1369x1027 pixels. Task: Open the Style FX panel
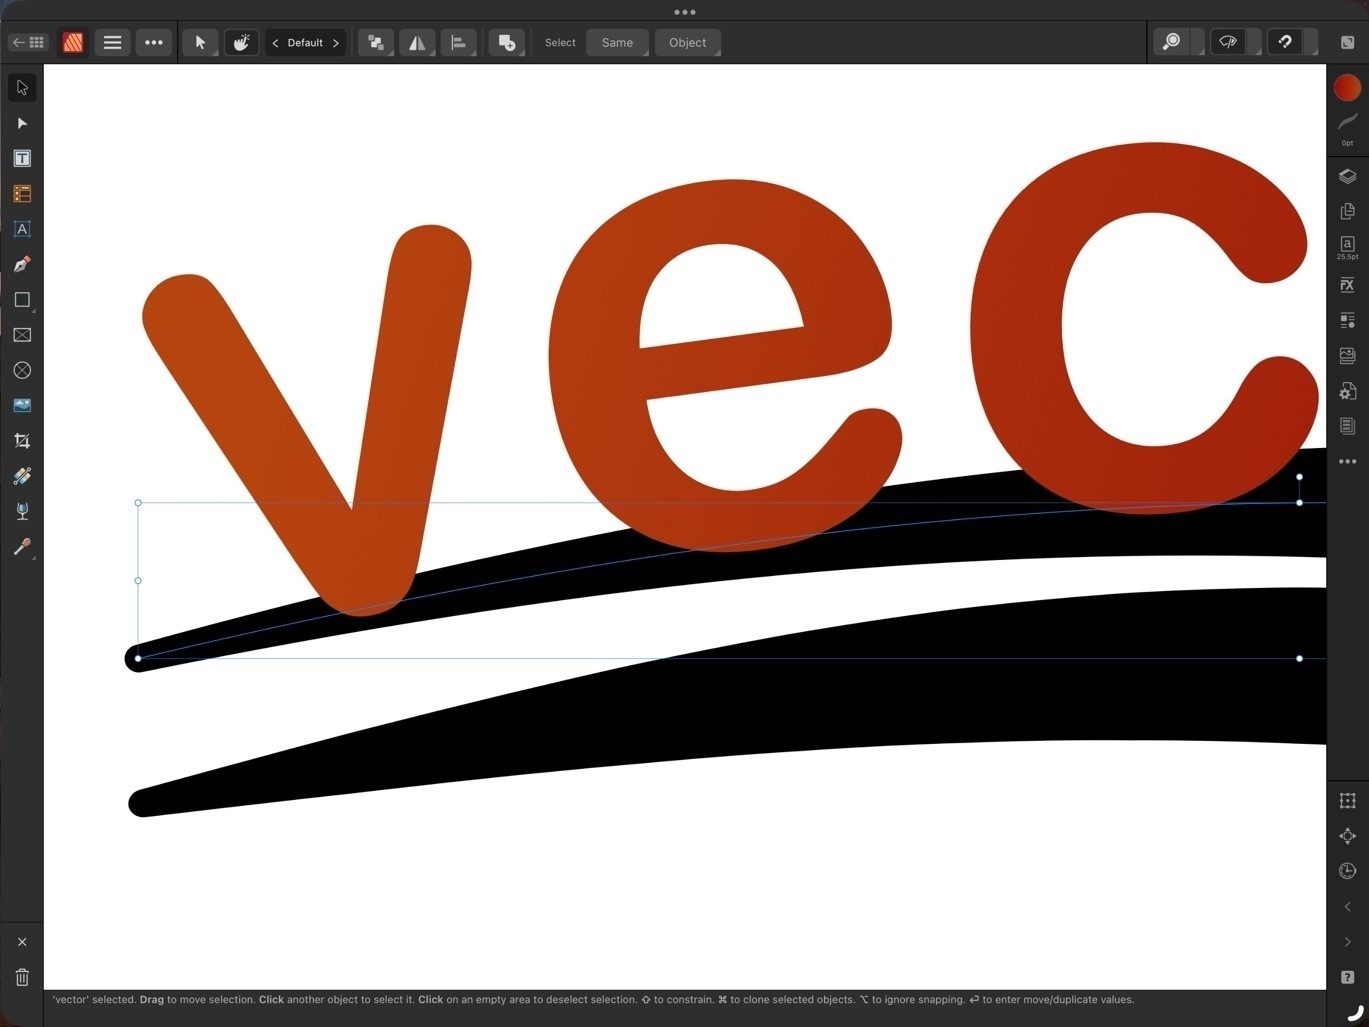pos(1347,285)
